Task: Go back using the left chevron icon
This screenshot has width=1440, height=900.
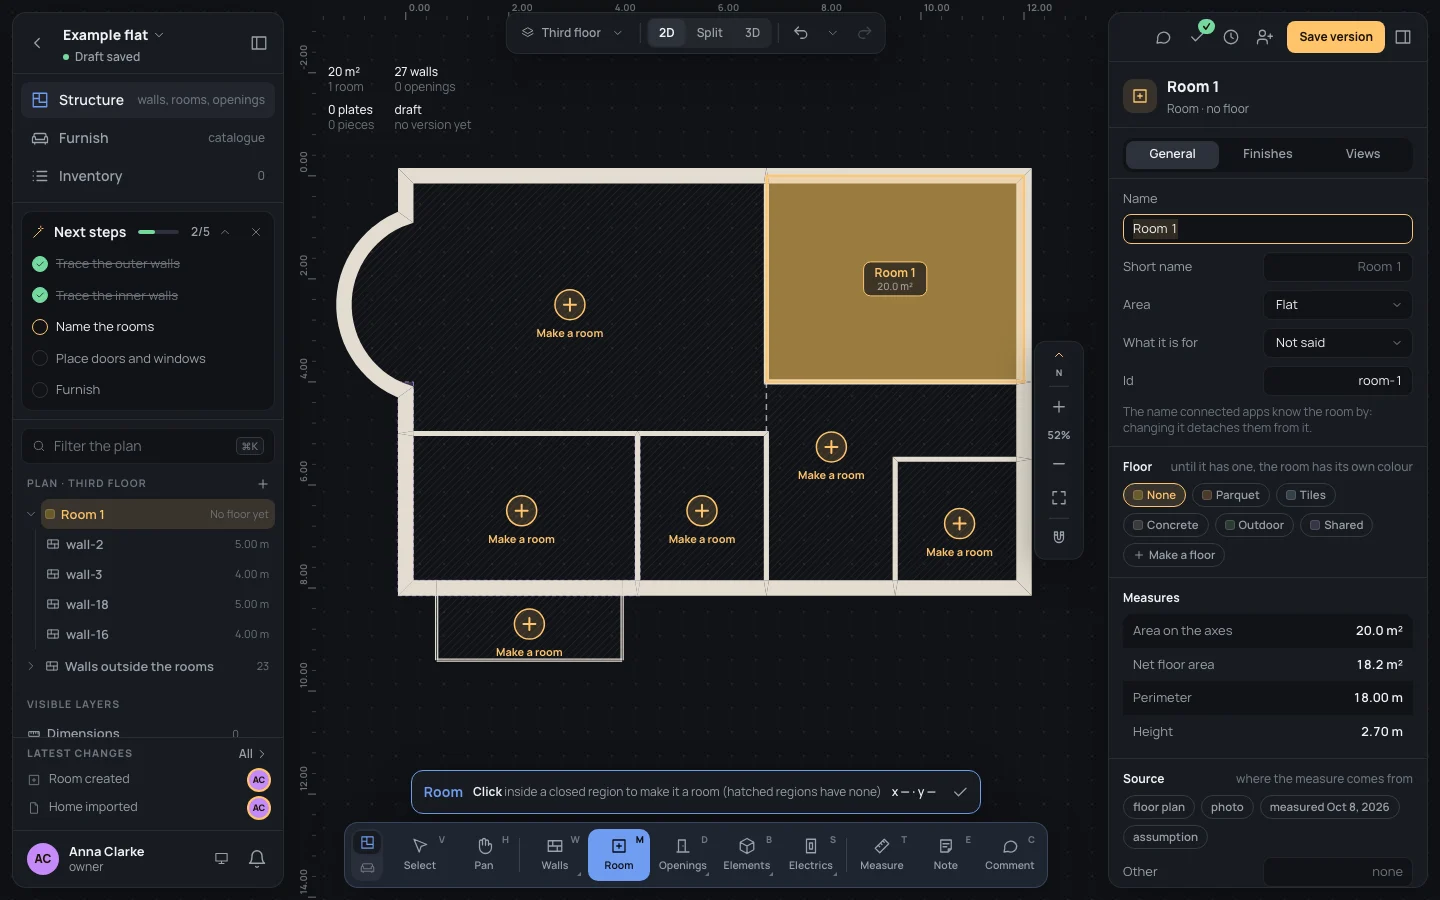Action: [37, 43]
